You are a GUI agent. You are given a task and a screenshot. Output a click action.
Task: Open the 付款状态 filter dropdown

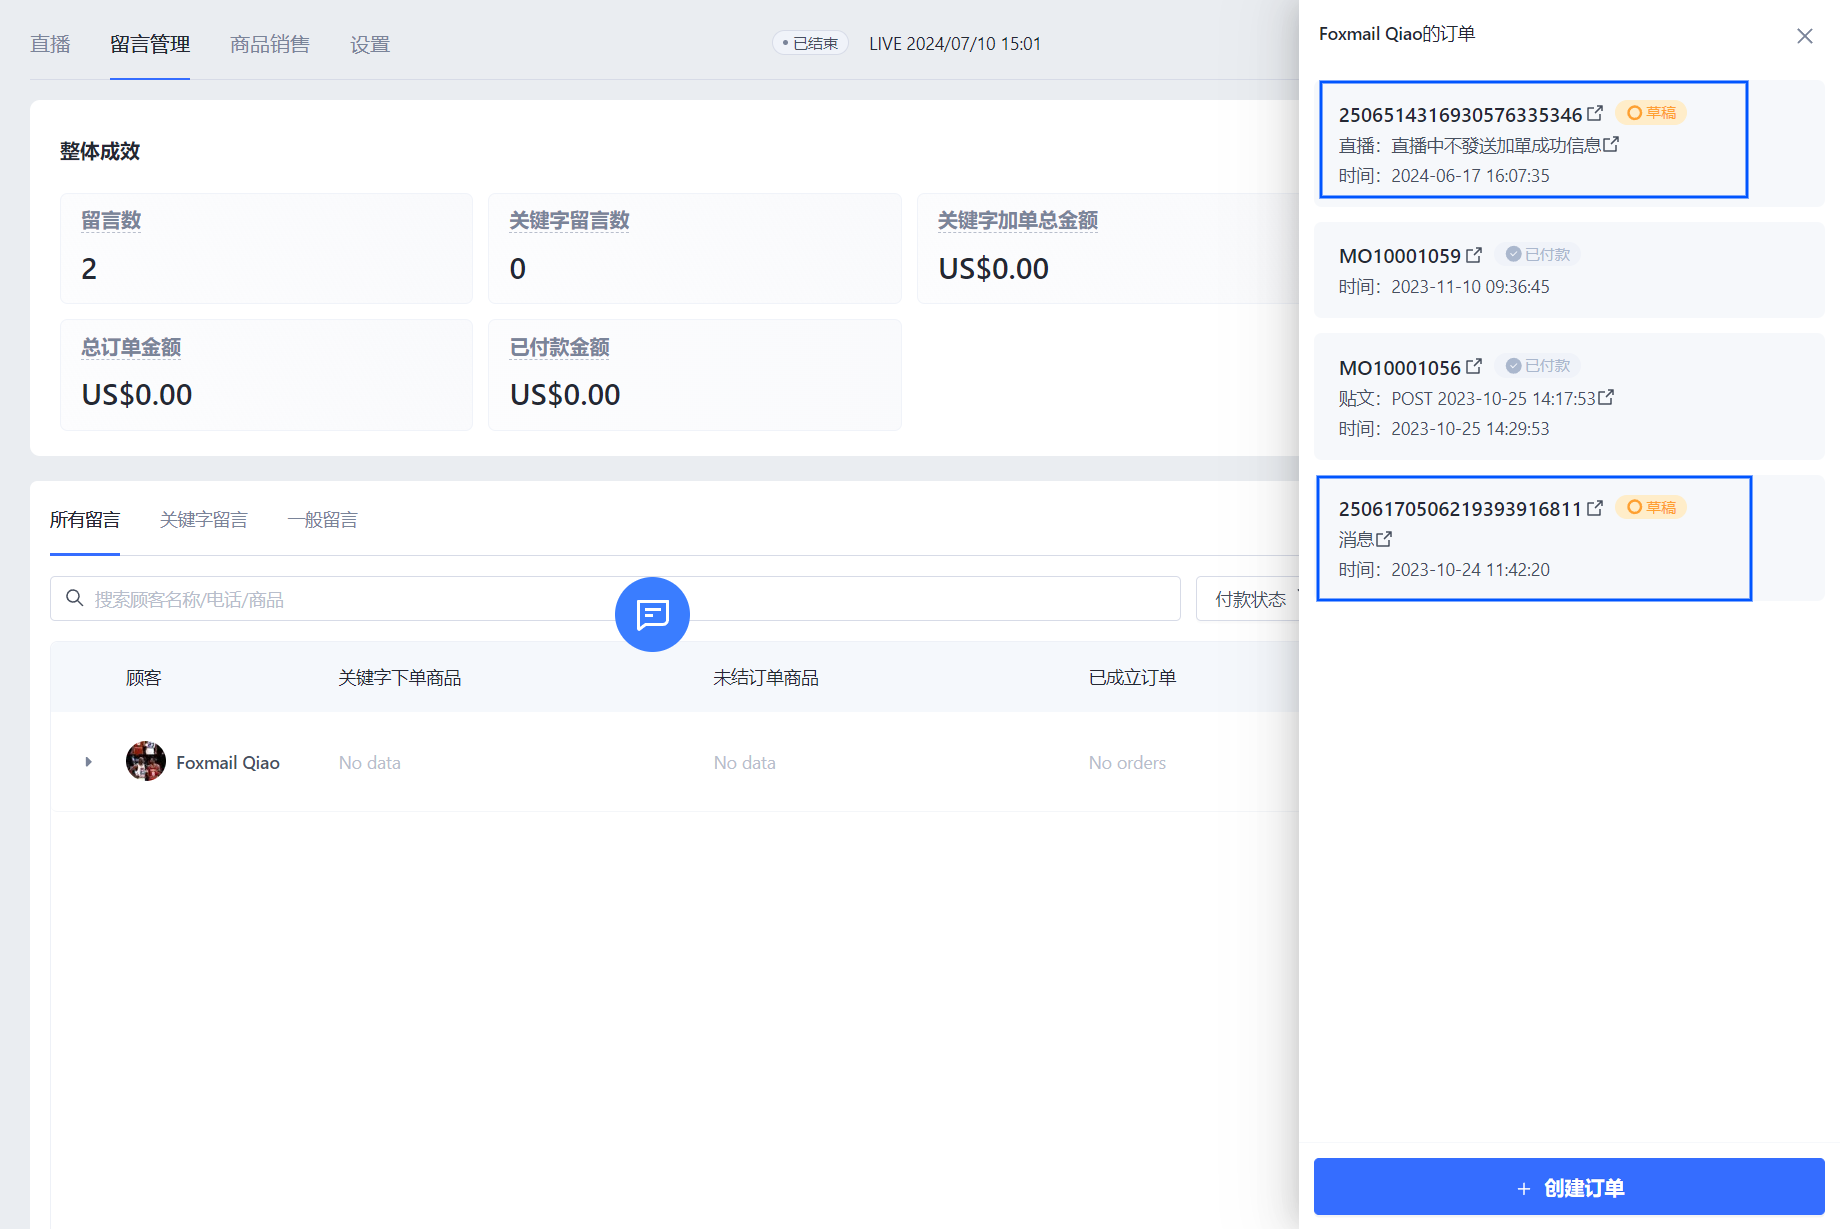1250,599
